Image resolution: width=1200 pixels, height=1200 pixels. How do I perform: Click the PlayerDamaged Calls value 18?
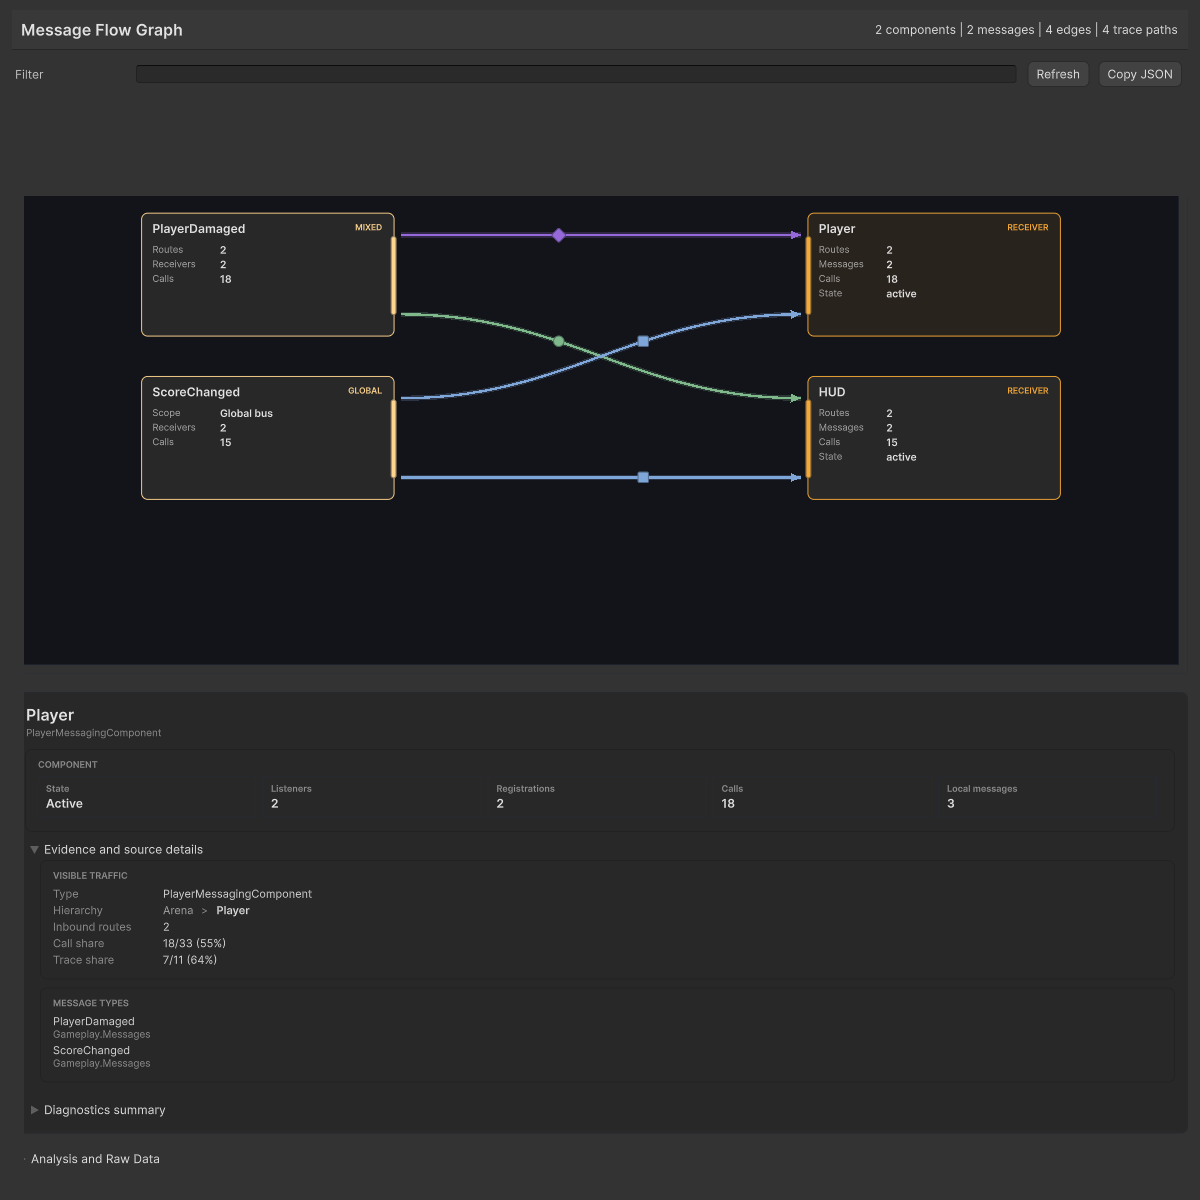coord(225,279)
